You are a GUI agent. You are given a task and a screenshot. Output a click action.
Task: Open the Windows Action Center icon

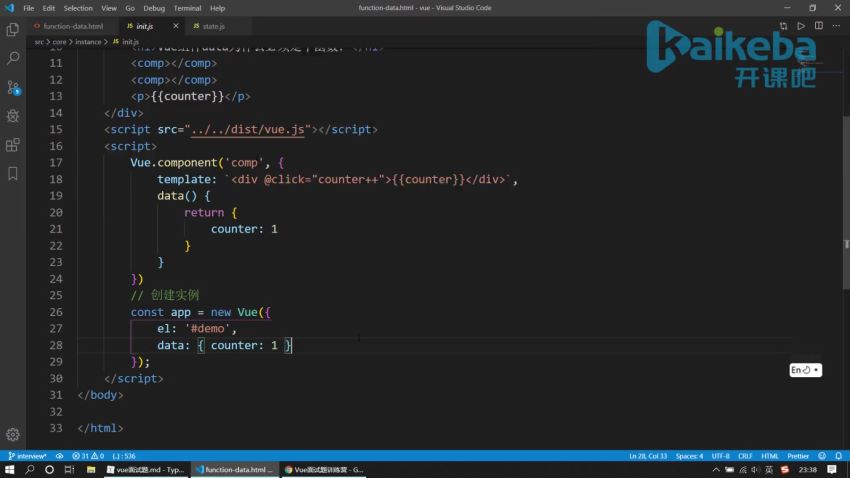pyautogui.click(x=832, y=470)
